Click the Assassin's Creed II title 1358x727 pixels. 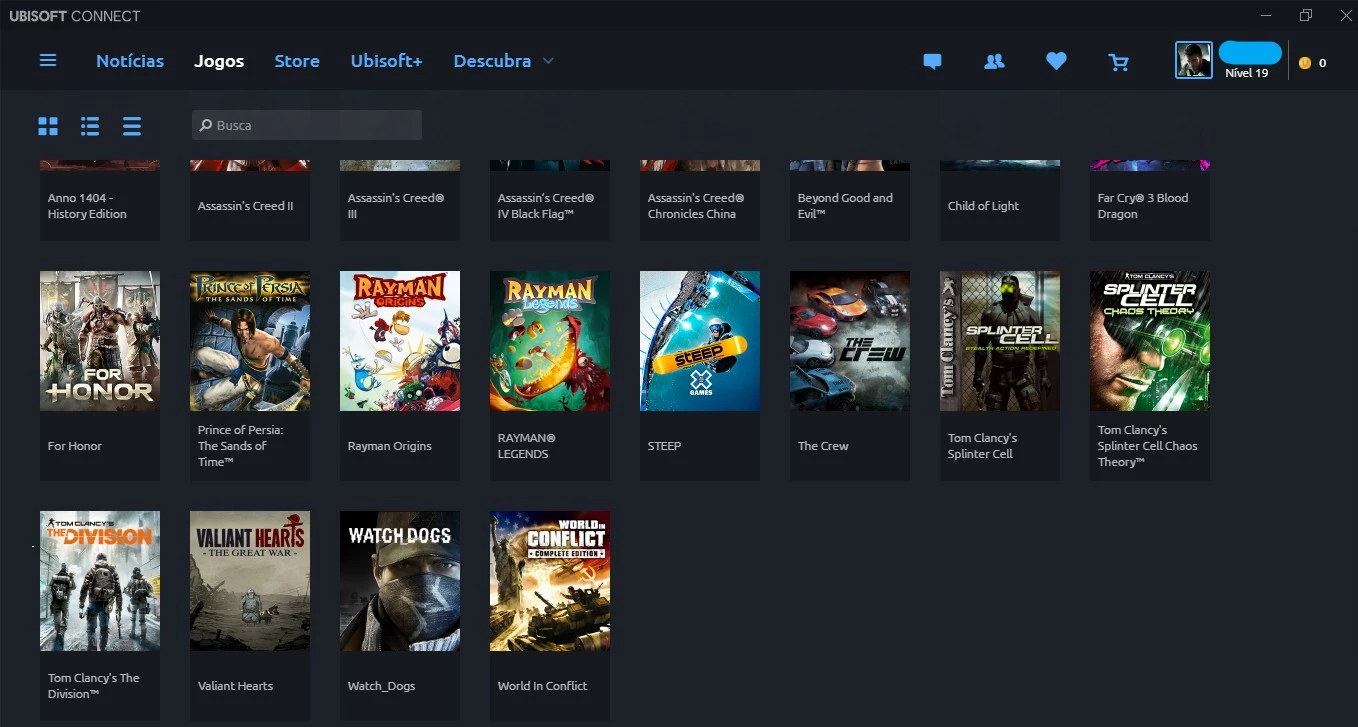(246, 206)
